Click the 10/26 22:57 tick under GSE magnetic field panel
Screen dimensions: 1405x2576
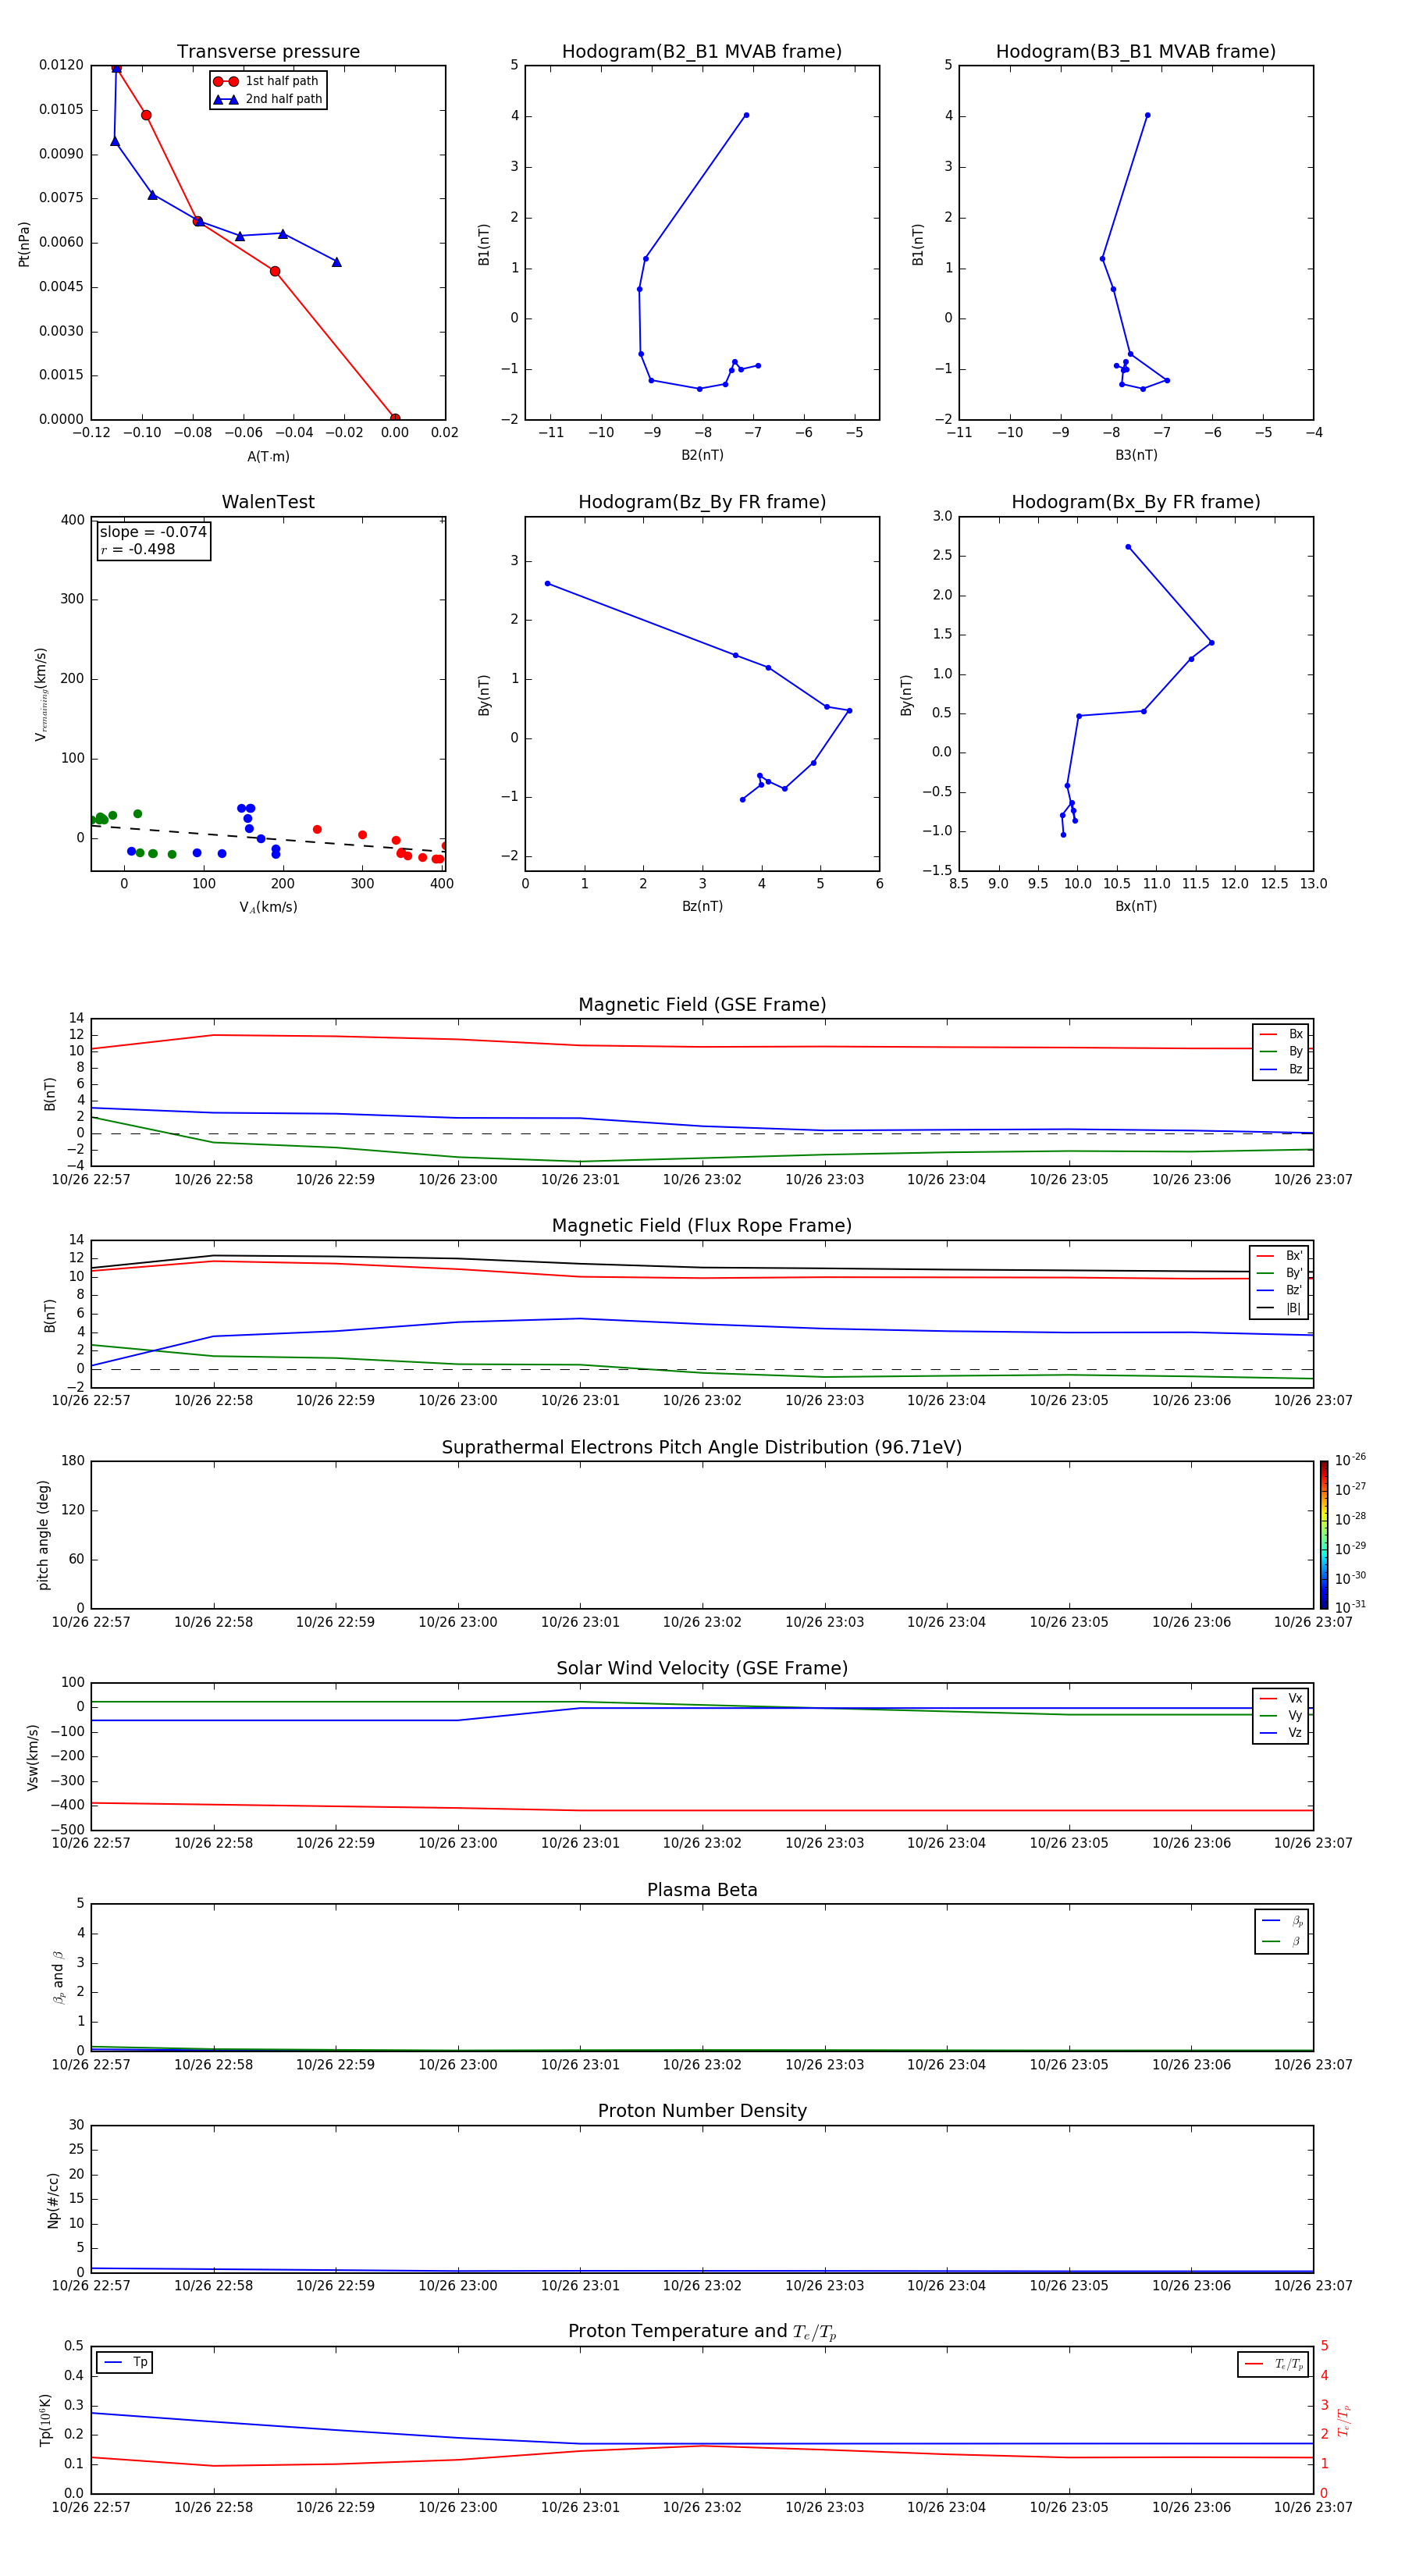pos(91,1180)
